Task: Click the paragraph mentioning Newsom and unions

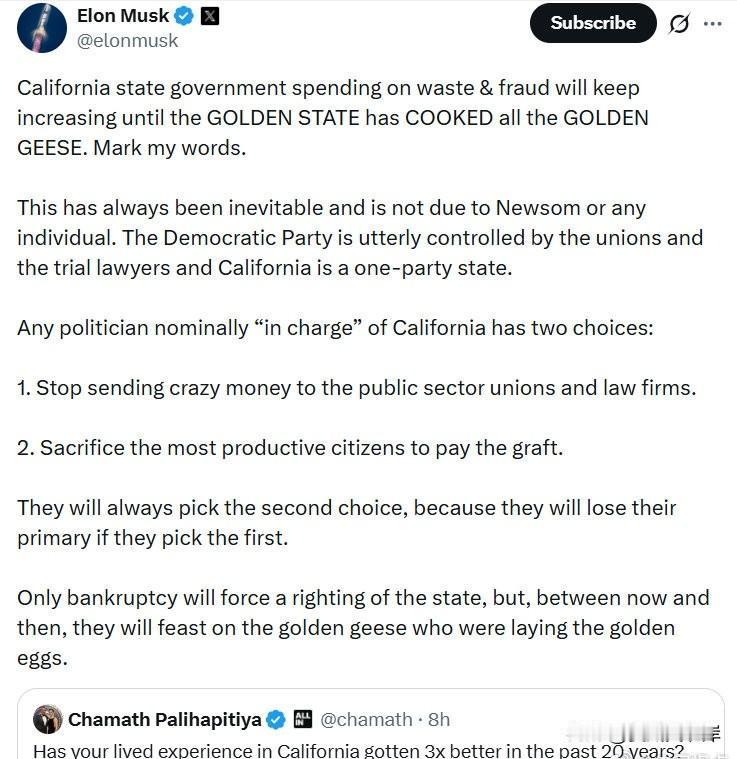Action: coord(358,238)
